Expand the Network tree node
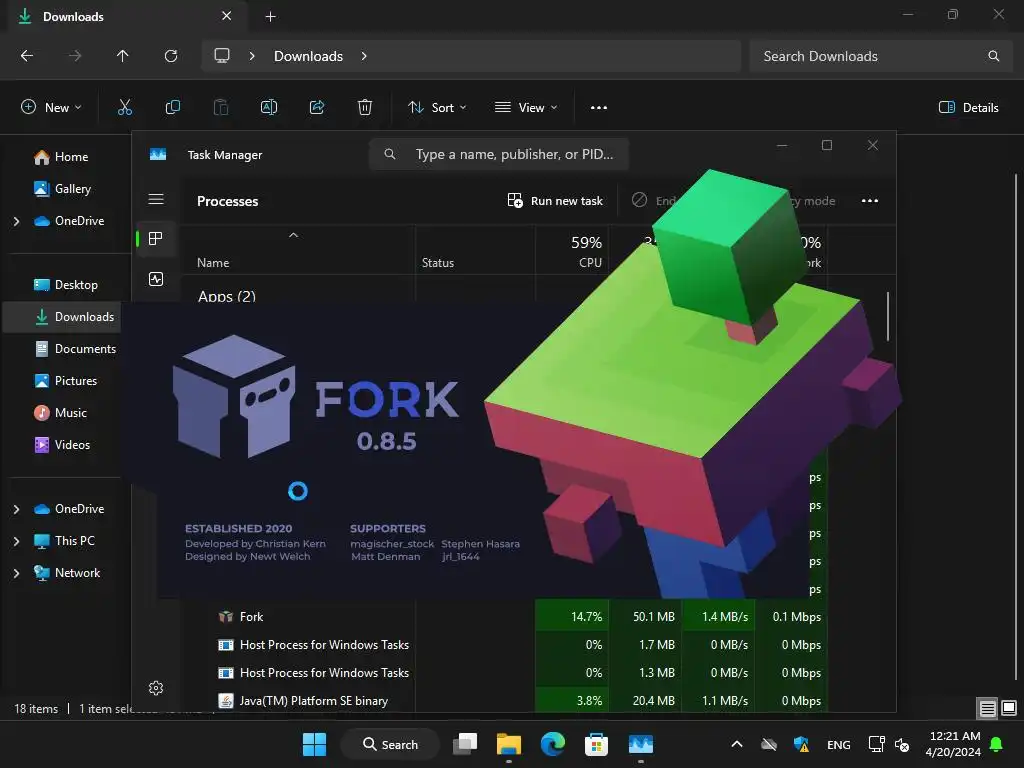Viewport: 1024px width, 768px height. (16, 573)
